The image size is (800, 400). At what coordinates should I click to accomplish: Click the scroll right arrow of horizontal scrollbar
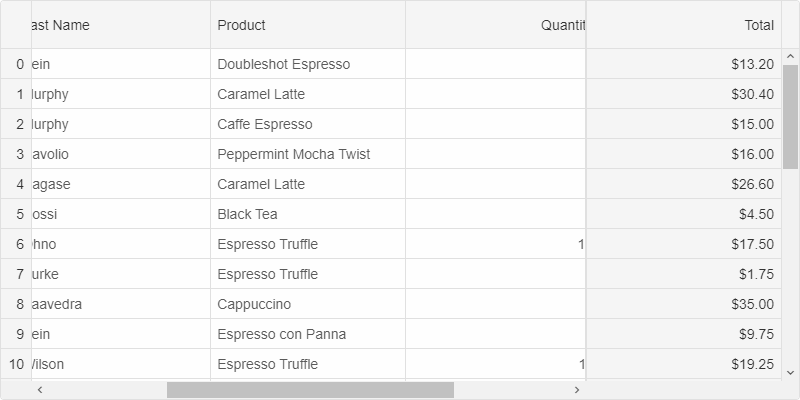(x=577, y=390)
